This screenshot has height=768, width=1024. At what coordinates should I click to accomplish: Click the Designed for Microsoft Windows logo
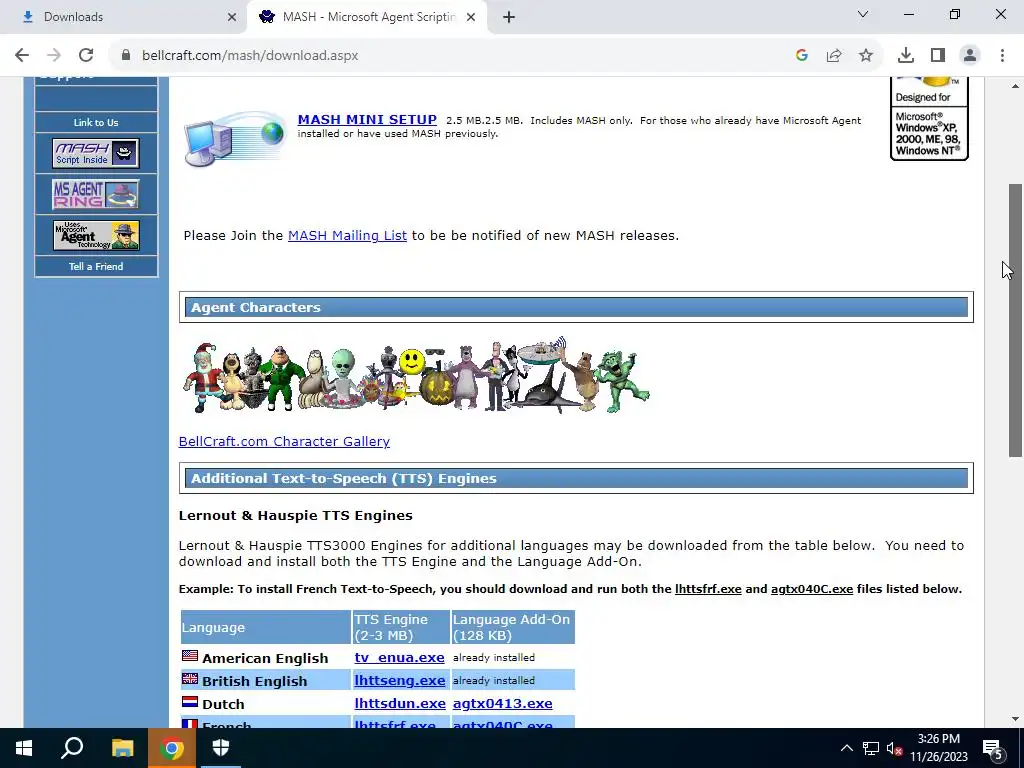929,119
